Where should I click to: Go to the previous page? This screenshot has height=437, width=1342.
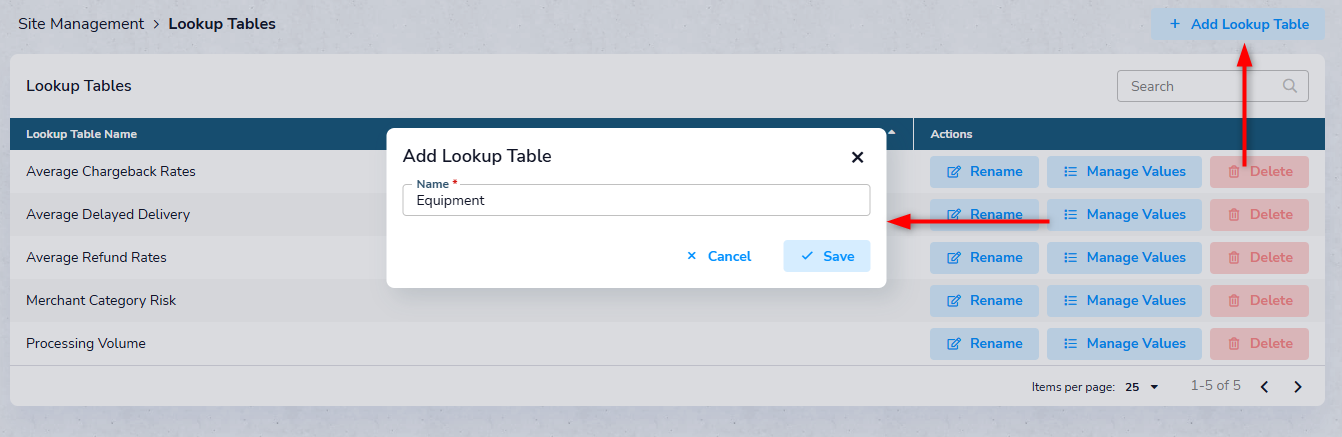point(1264,386)
